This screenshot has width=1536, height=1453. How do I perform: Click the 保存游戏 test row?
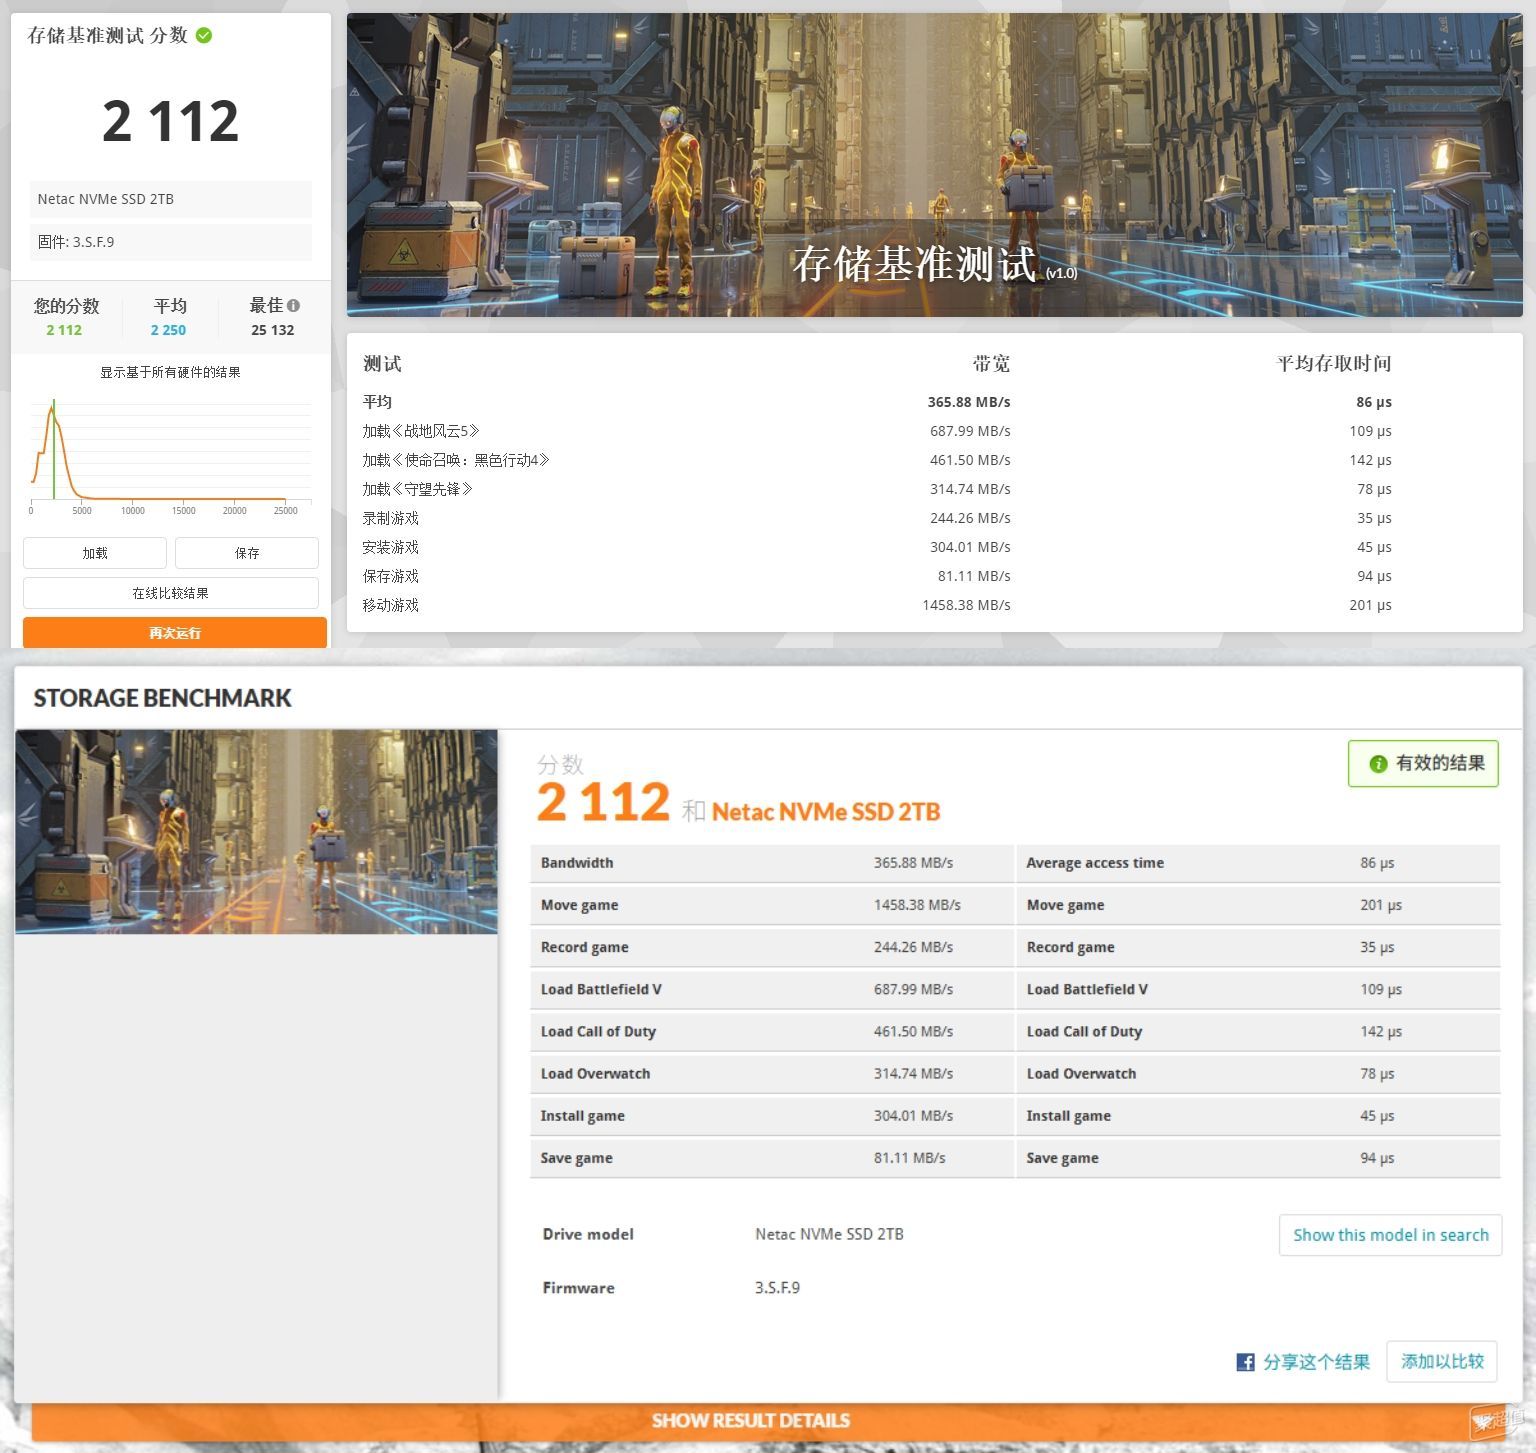tap(934, 576)
